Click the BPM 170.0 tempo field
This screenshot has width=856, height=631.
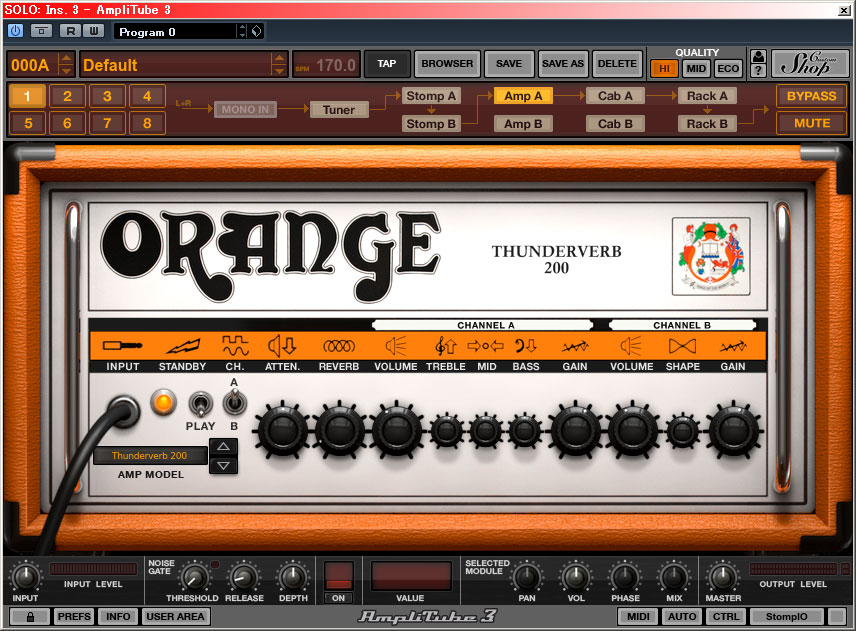pos(326,65)
